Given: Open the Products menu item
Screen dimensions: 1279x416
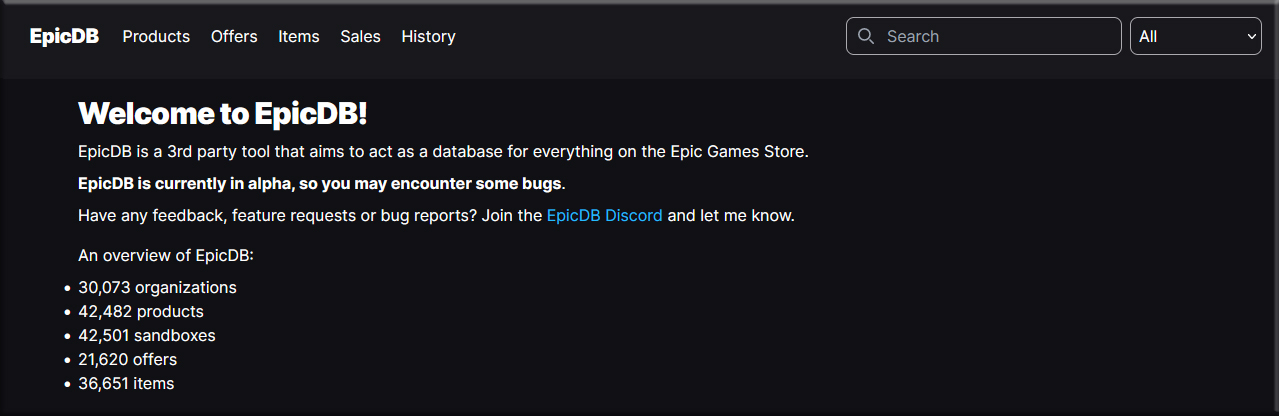Looking at the screenshot, I should point(156,36).
